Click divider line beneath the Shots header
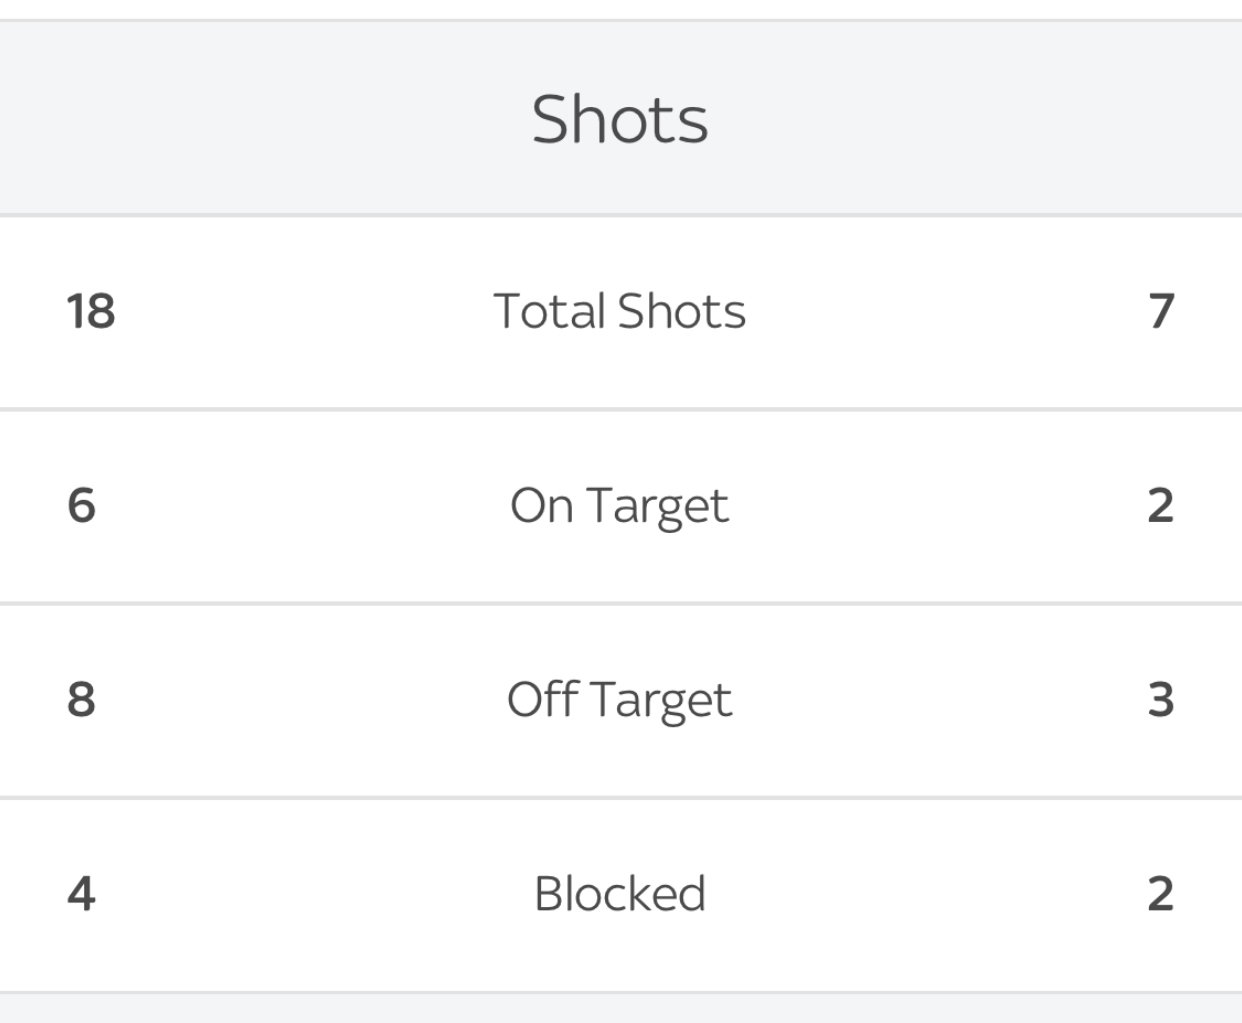Viewport: 1242px width, 1023px height. (620, 214)
